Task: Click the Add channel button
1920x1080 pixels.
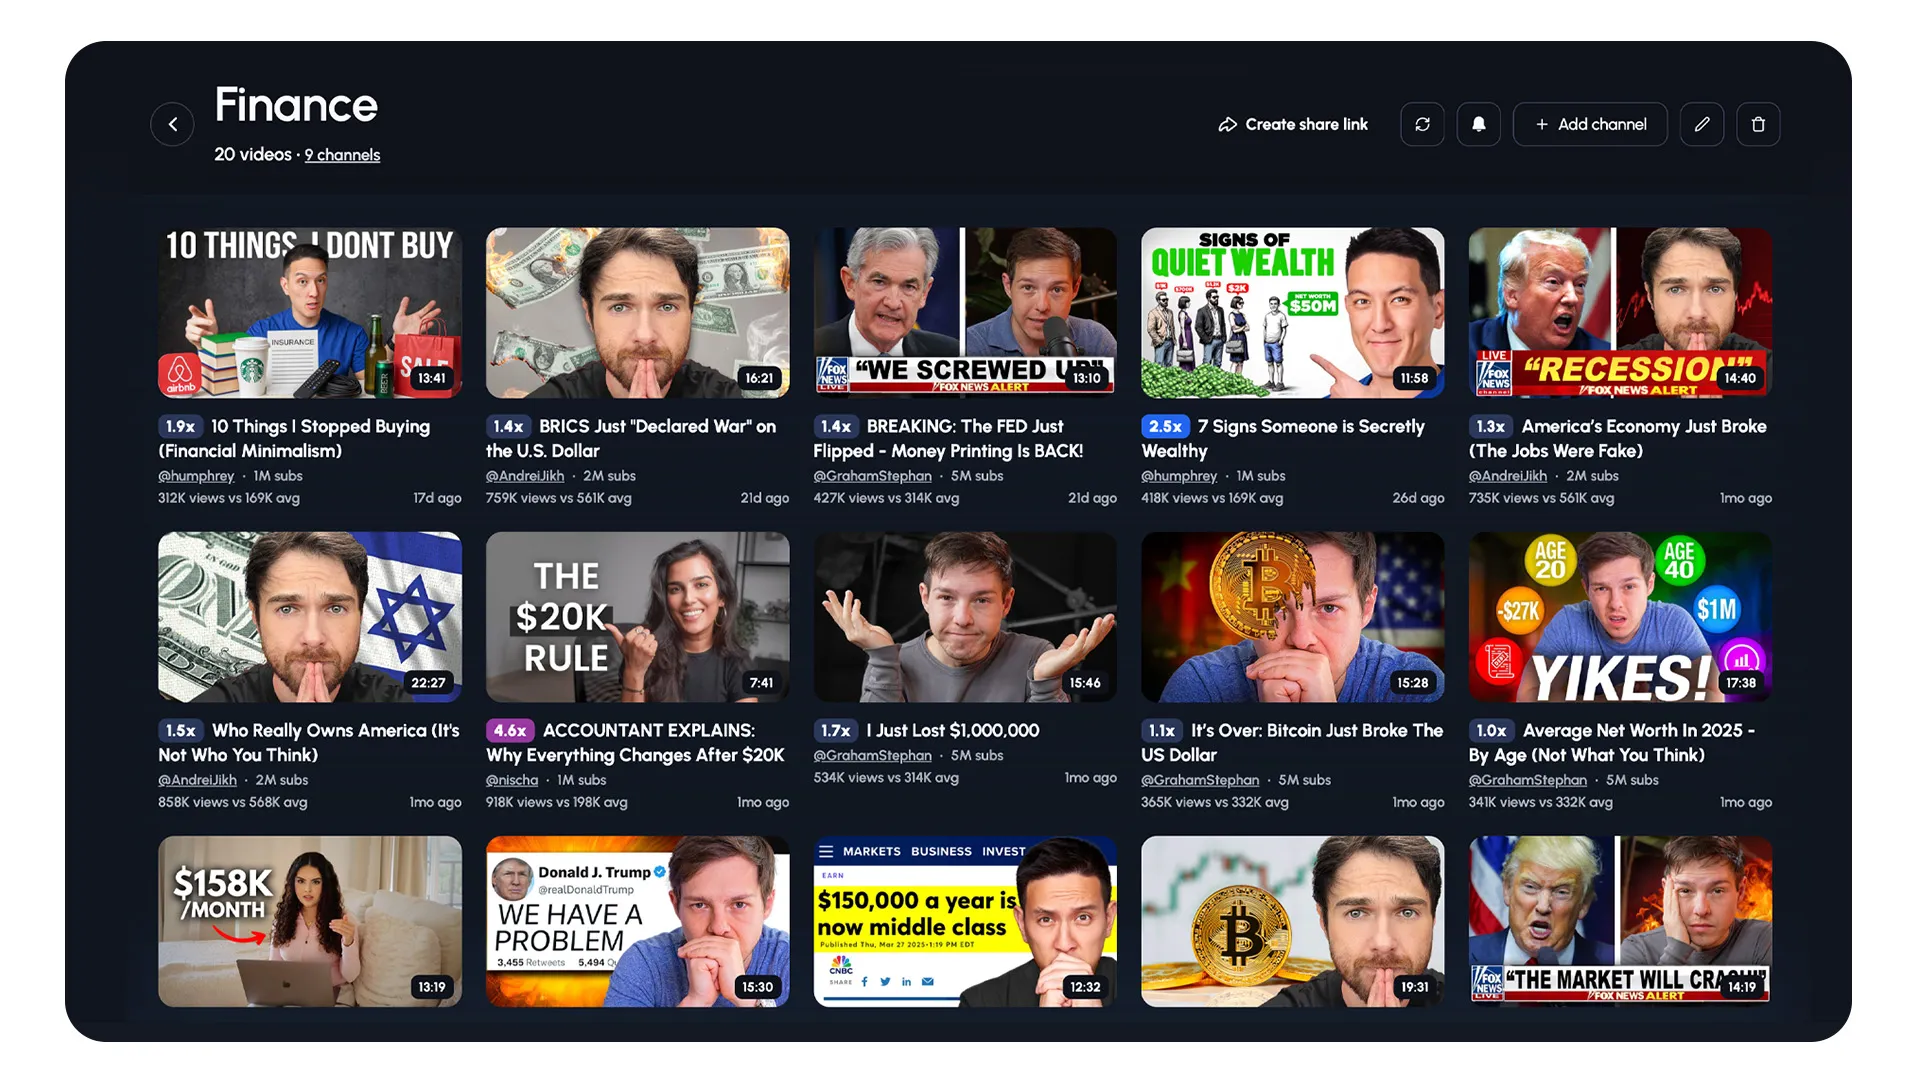Action: tap(1590, 124)
